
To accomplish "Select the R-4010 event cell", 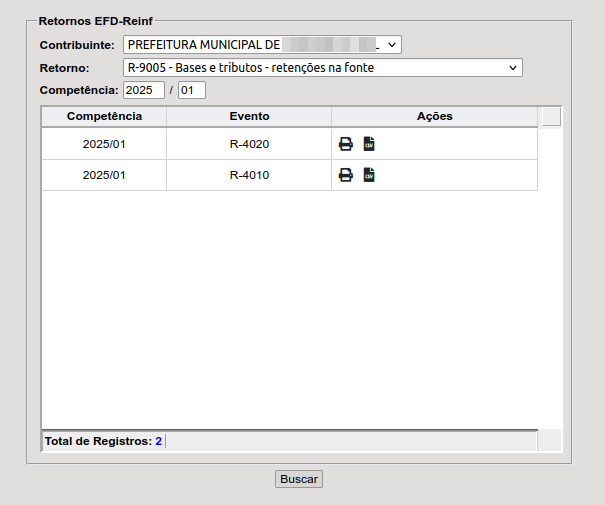I will click(x=249, y=175).
